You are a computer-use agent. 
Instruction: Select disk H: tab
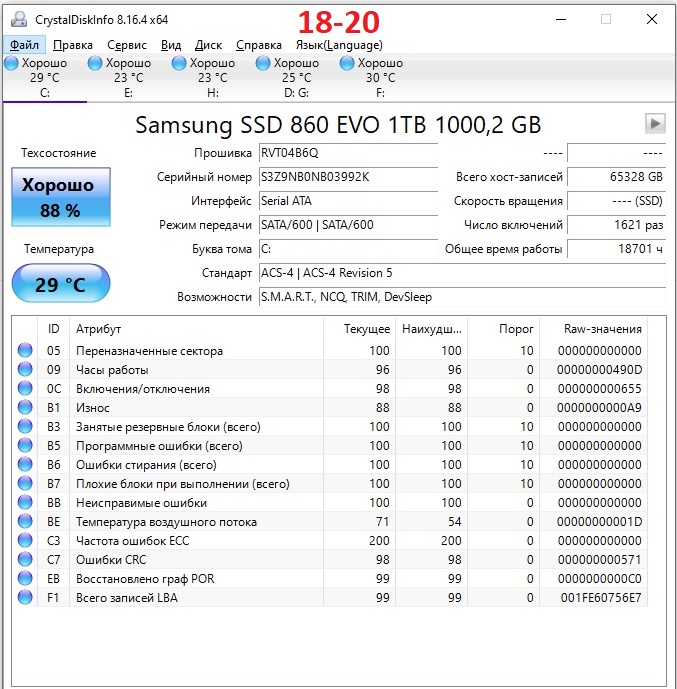point(212,78)
